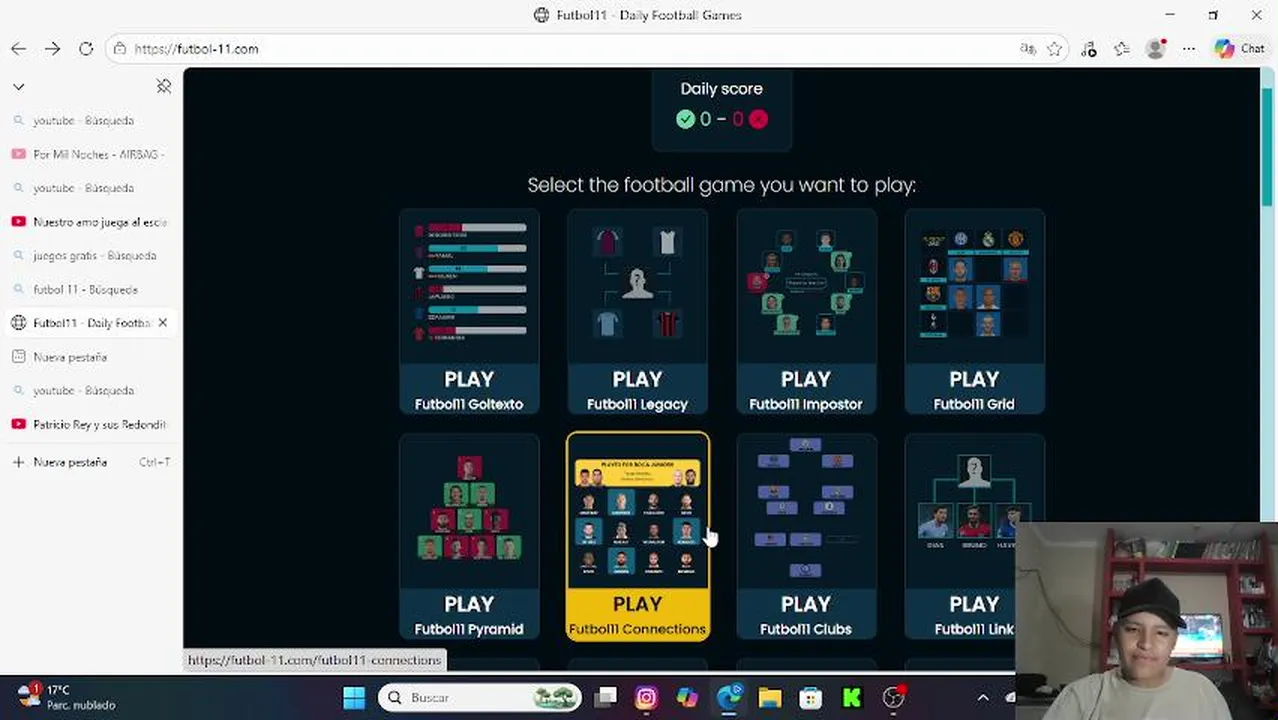Play Futbol11 Pyramid game

(469, 536)
